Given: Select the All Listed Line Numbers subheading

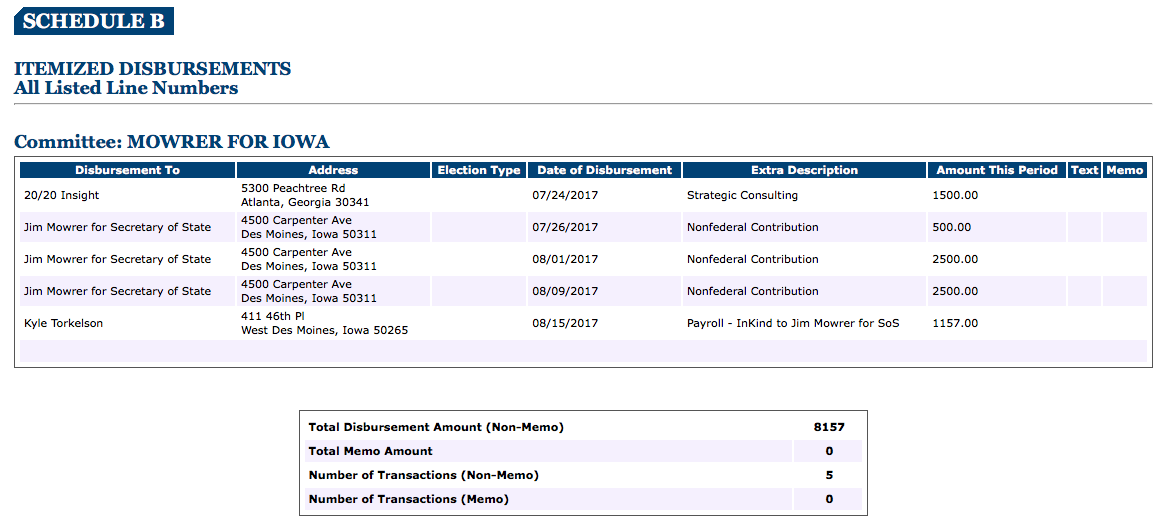Looking at the screenshot, I should point(126,88).
